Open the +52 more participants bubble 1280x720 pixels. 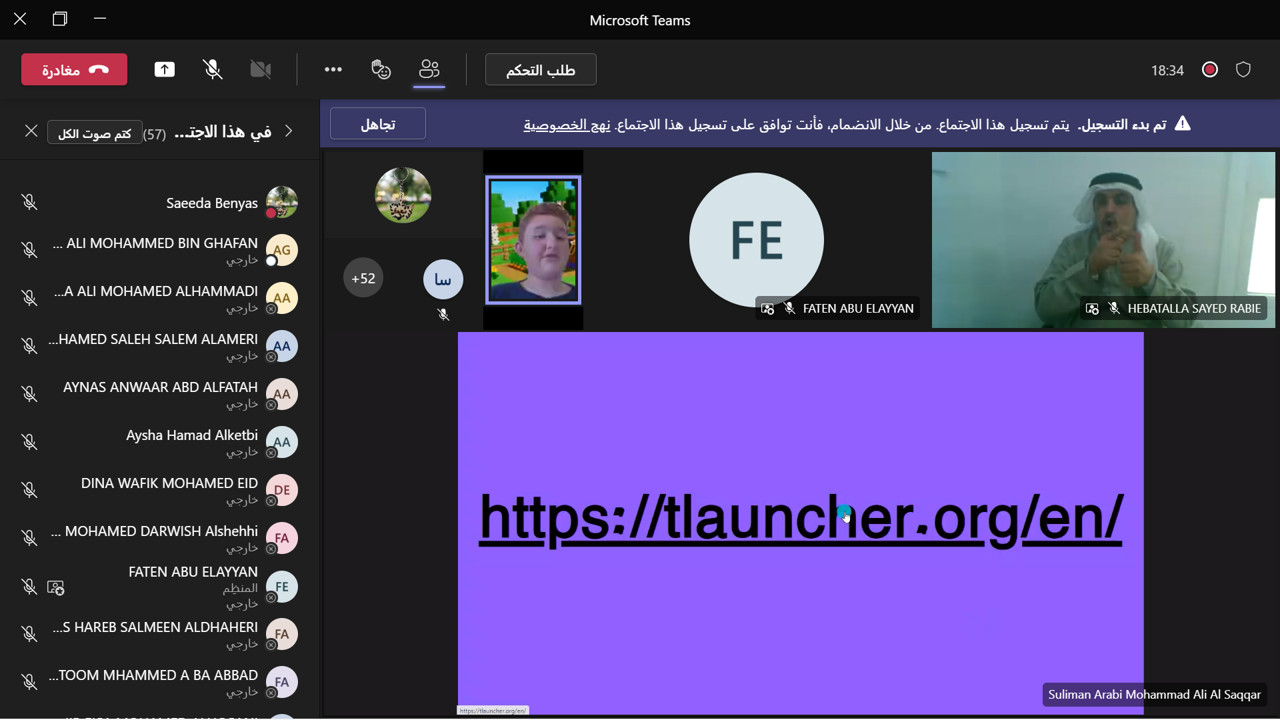(x=363, y=278)
